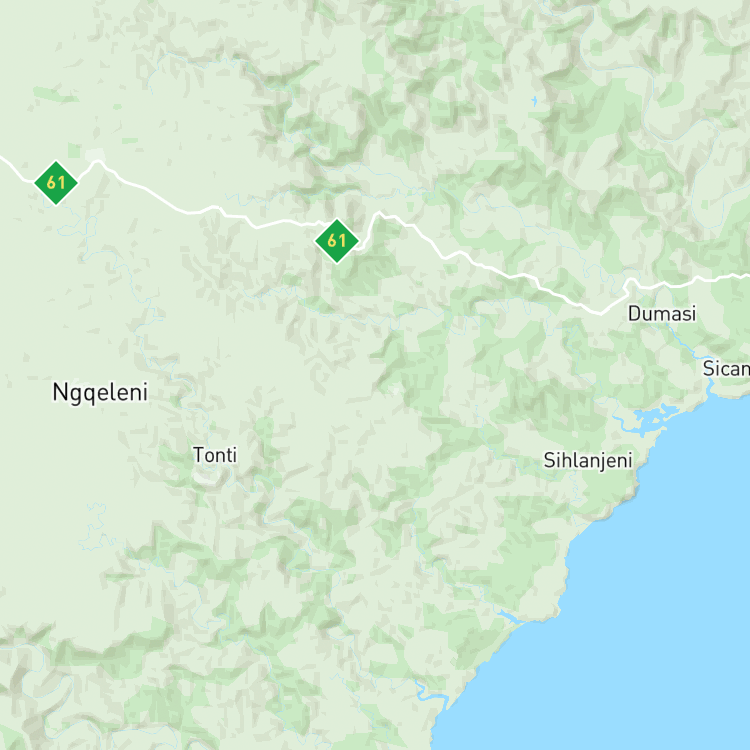
Task: Select the Ngqeleni town label
Action: click(x=100, y=393)
